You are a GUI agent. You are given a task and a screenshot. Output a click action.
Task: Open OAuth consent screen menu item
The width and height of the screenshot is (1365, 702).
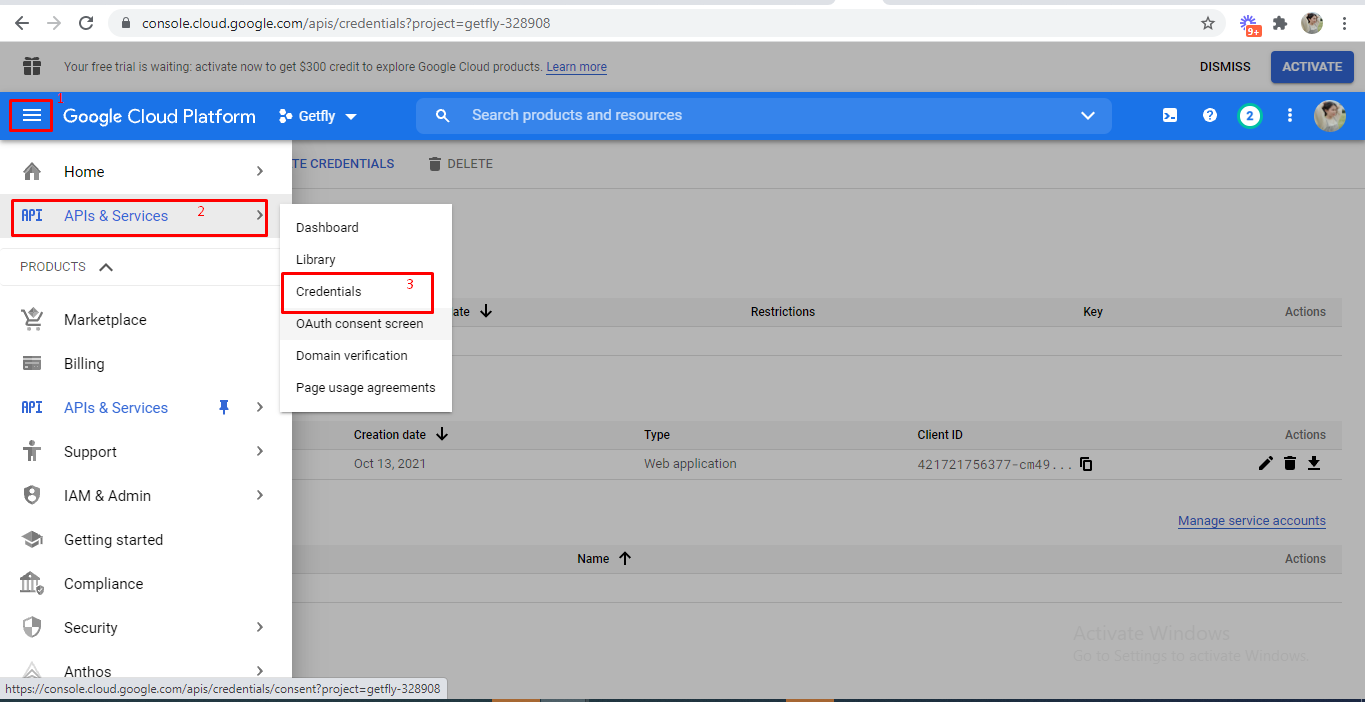(x=359, y=323)
